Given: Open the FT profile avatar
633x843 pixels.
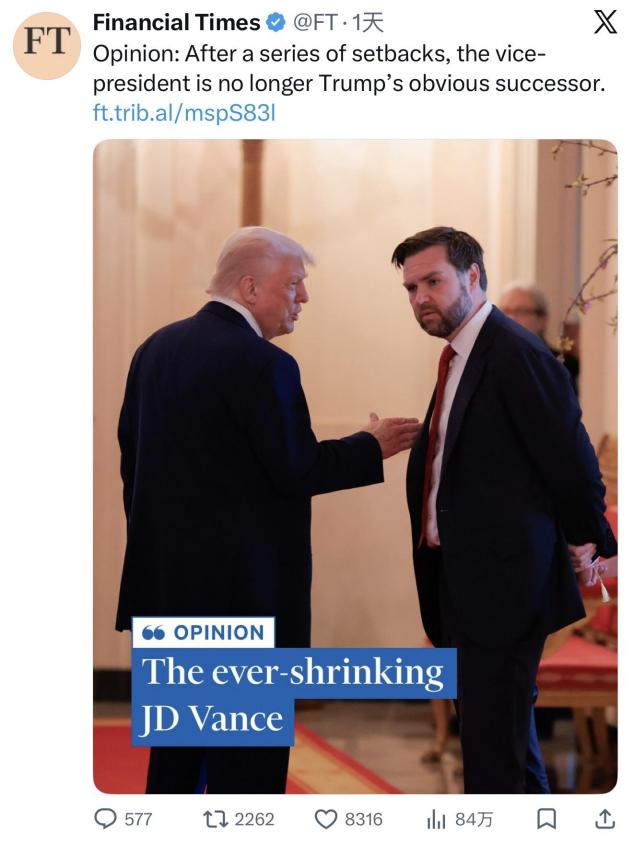Looking at the screenshot, I should (x=47, y=45).
